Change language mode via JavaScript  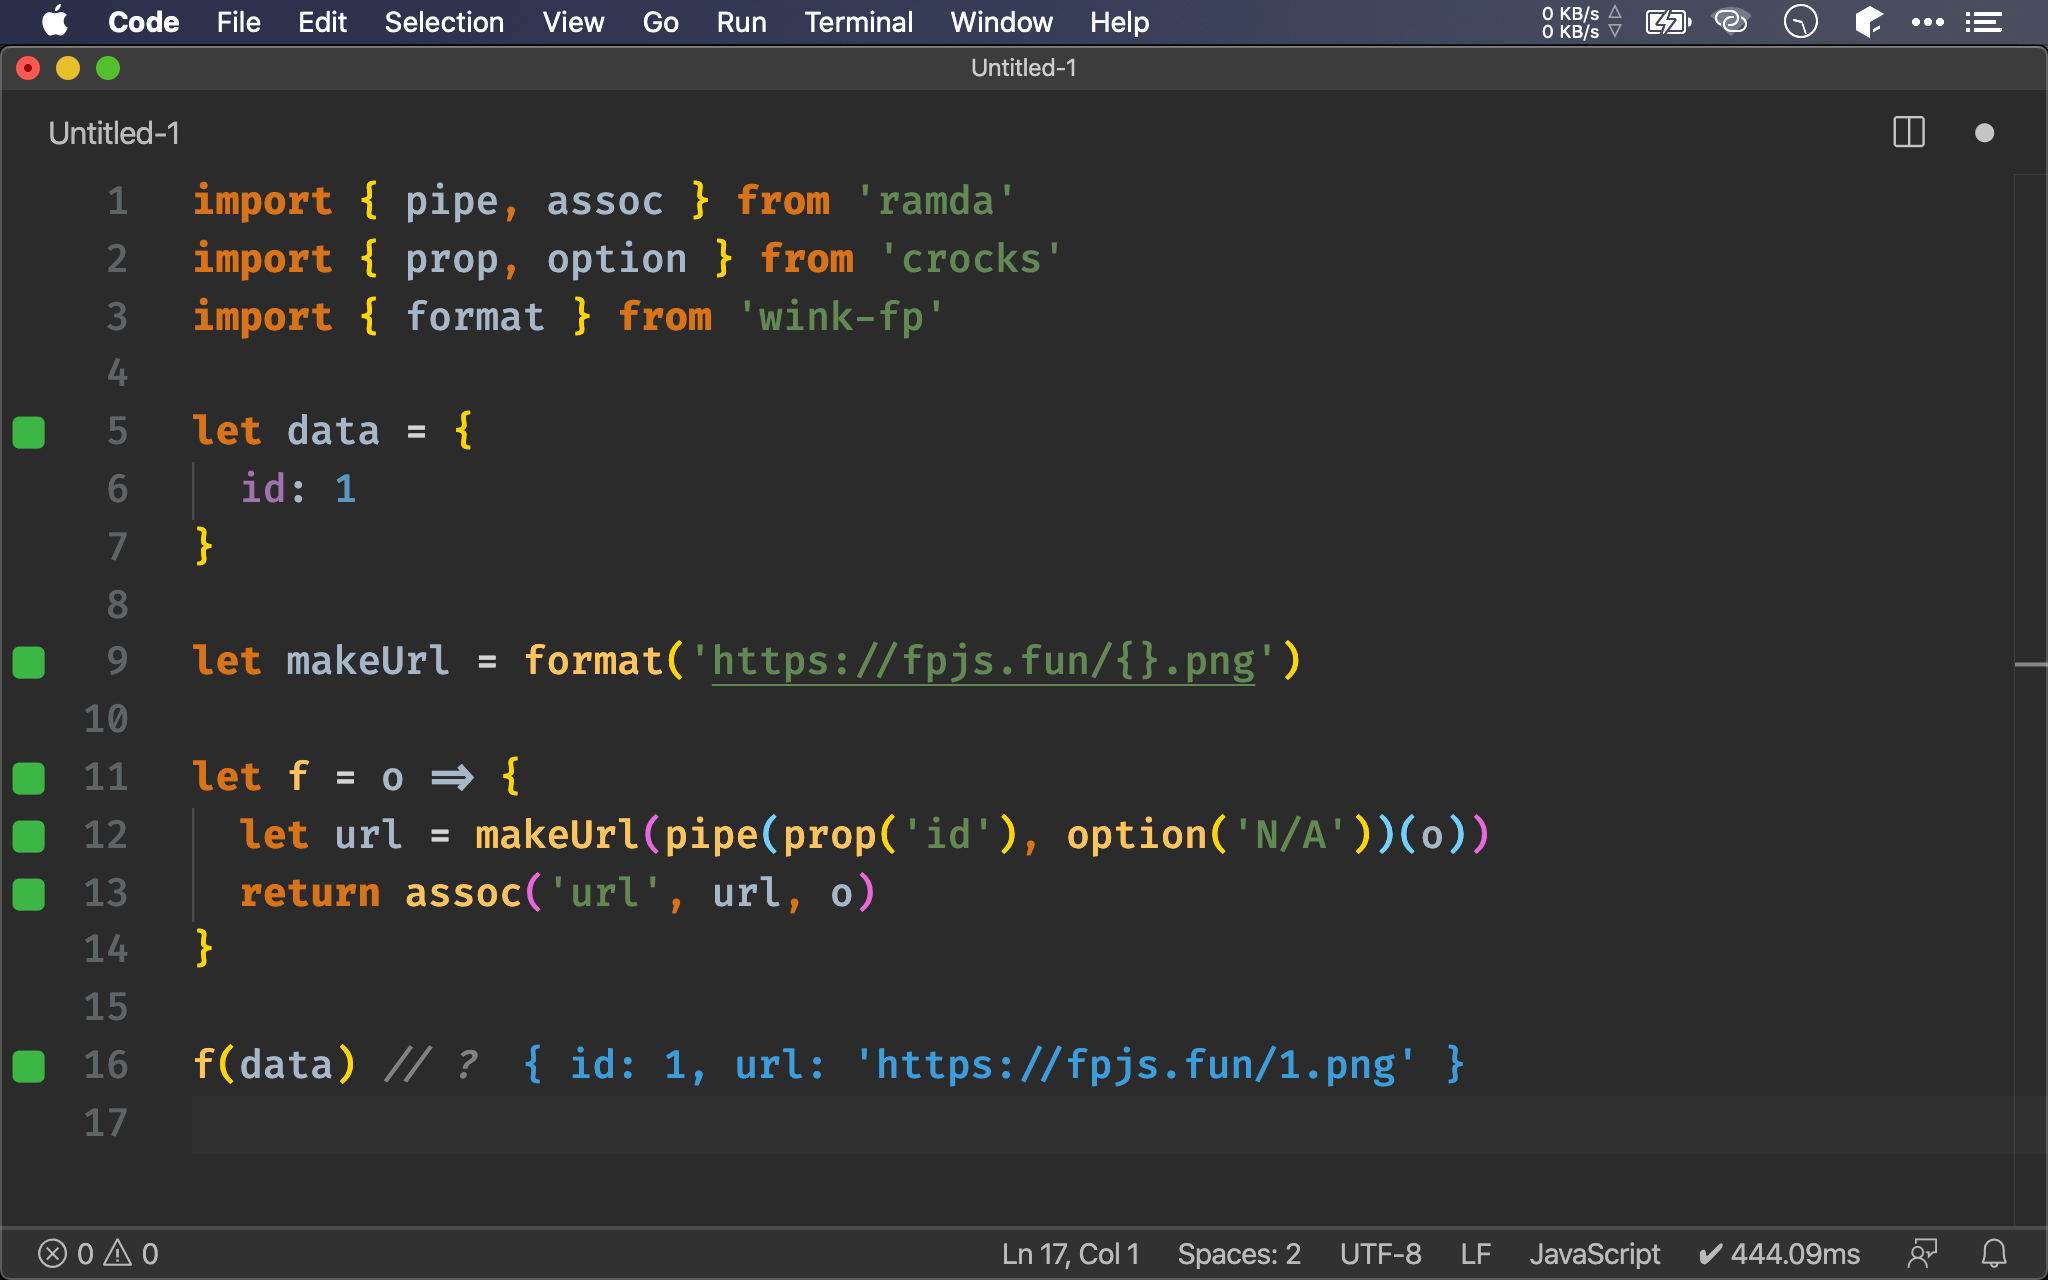click(1594, 1254)
